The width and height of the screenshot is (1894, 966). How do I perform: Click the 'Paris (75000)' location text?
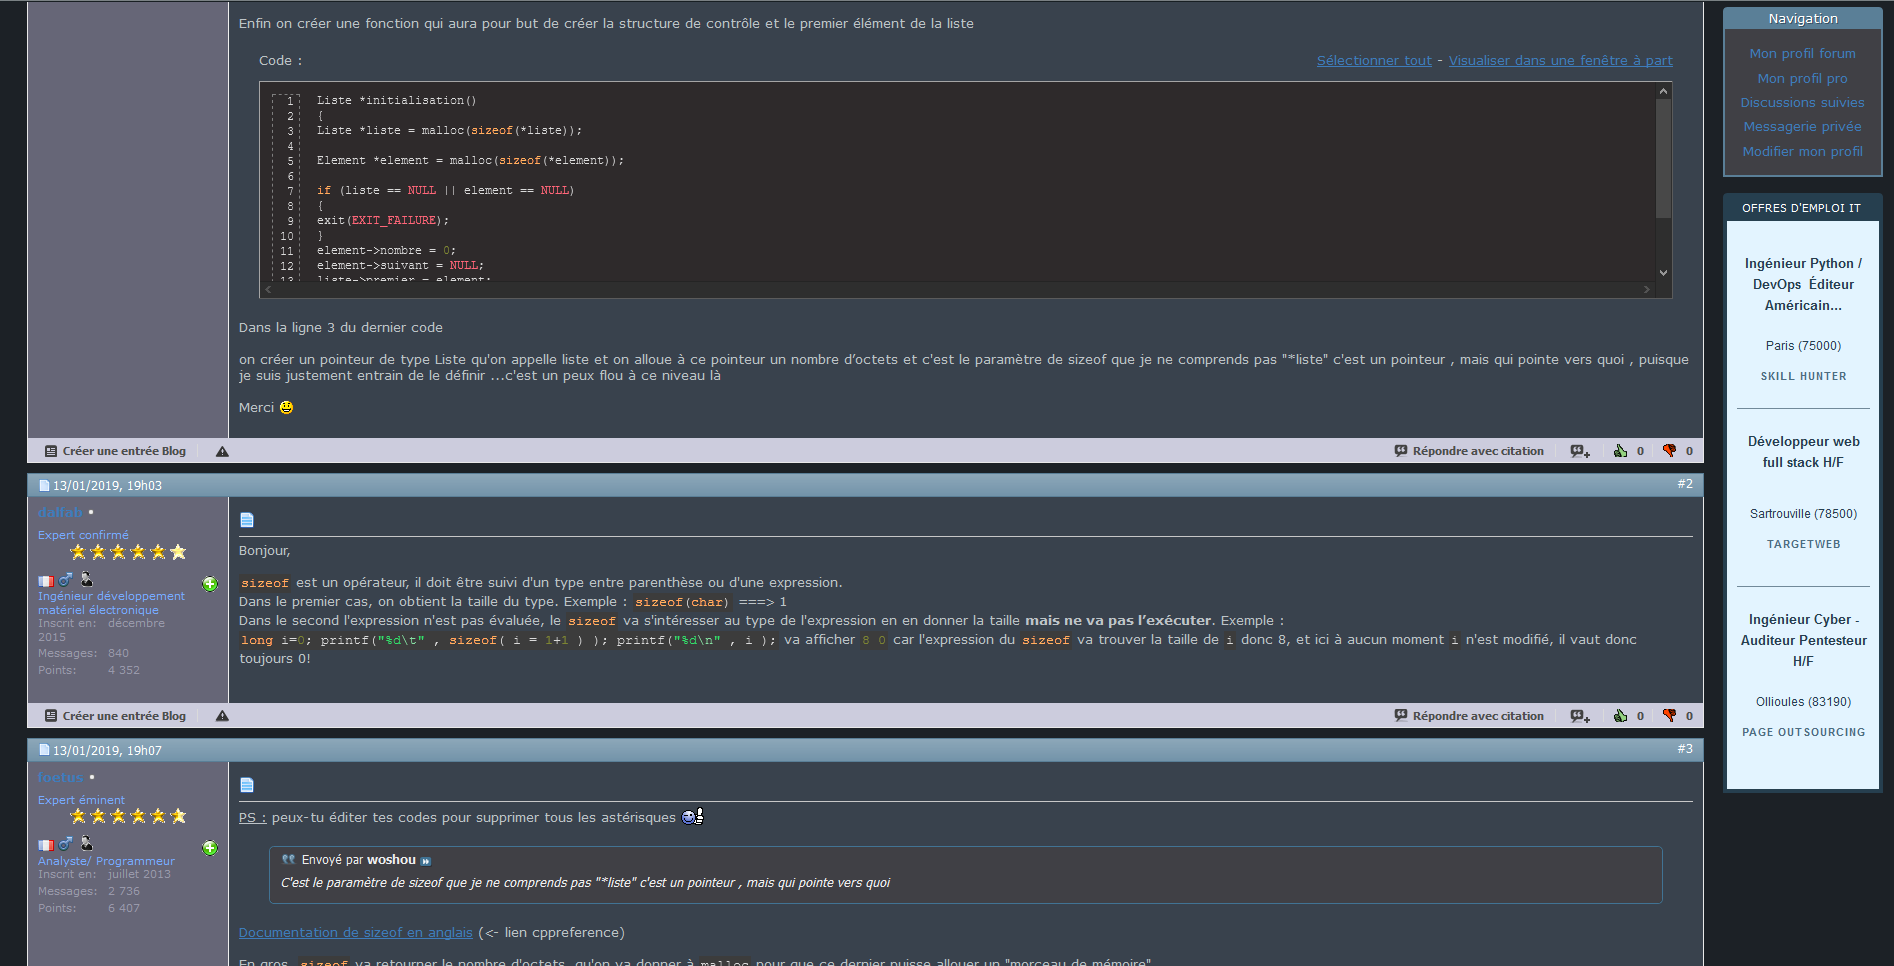[x=1803, y=346]
